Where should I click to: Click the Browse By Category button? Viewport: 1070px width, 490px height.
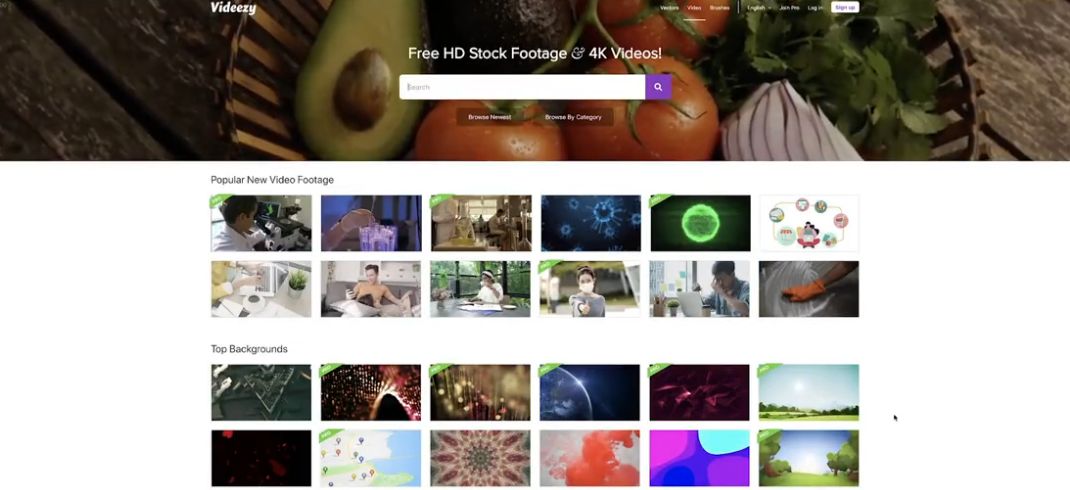tap(573, 117)
